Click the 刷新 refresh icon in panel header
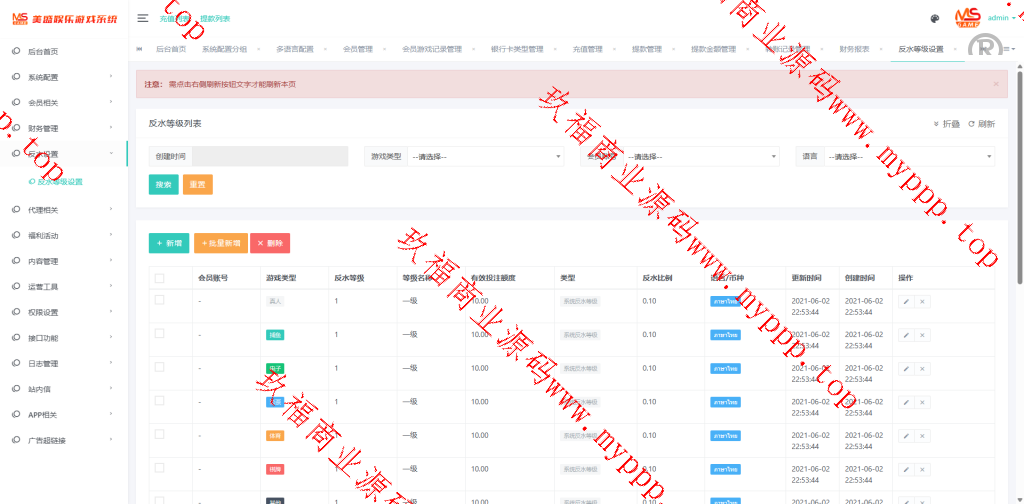Image resolution: width=1024 pixels, height=504 pixels. 980,124
